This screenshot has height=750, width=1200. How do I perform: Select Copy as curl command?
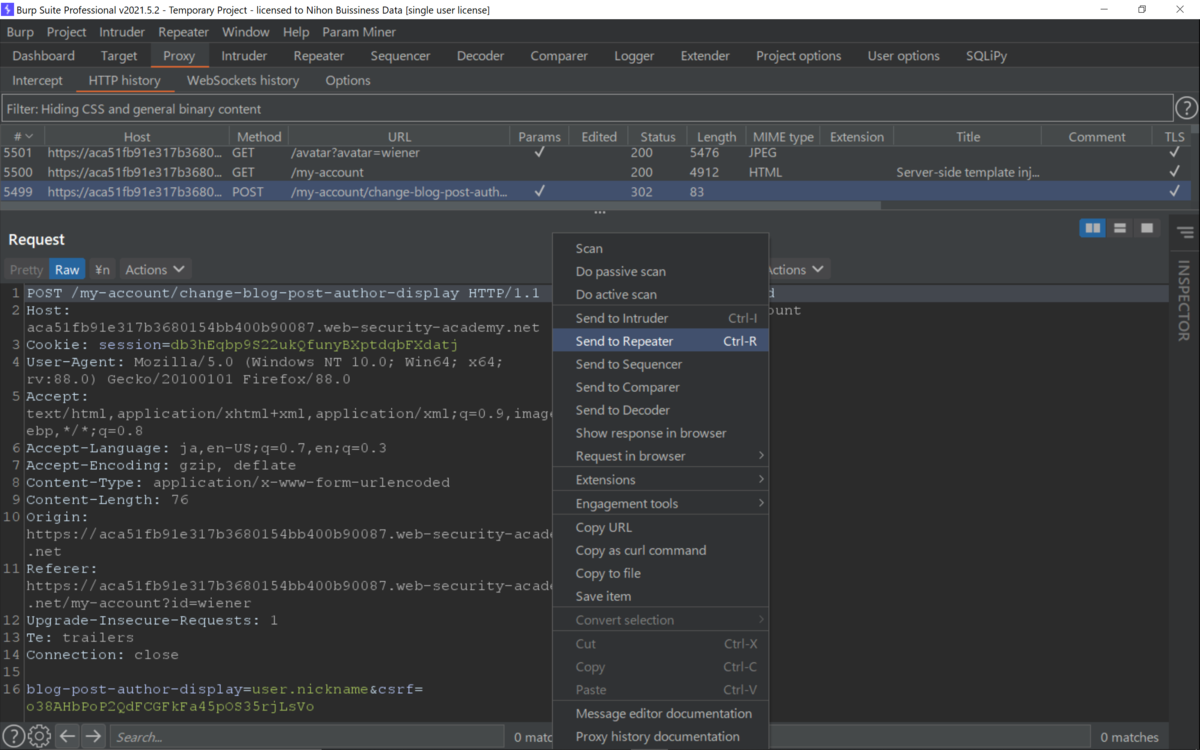(660, 550)
